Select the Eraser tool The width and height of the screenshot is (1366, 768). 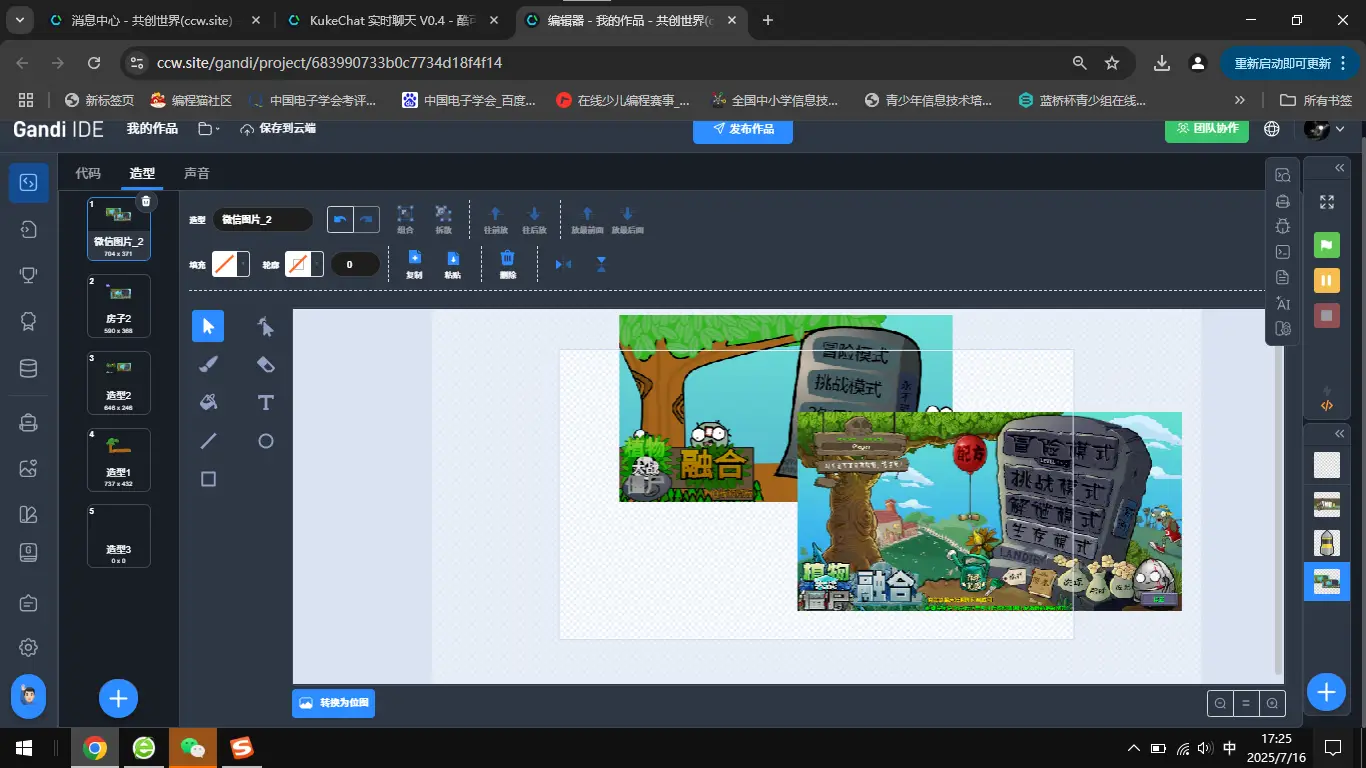click(265, 364)
